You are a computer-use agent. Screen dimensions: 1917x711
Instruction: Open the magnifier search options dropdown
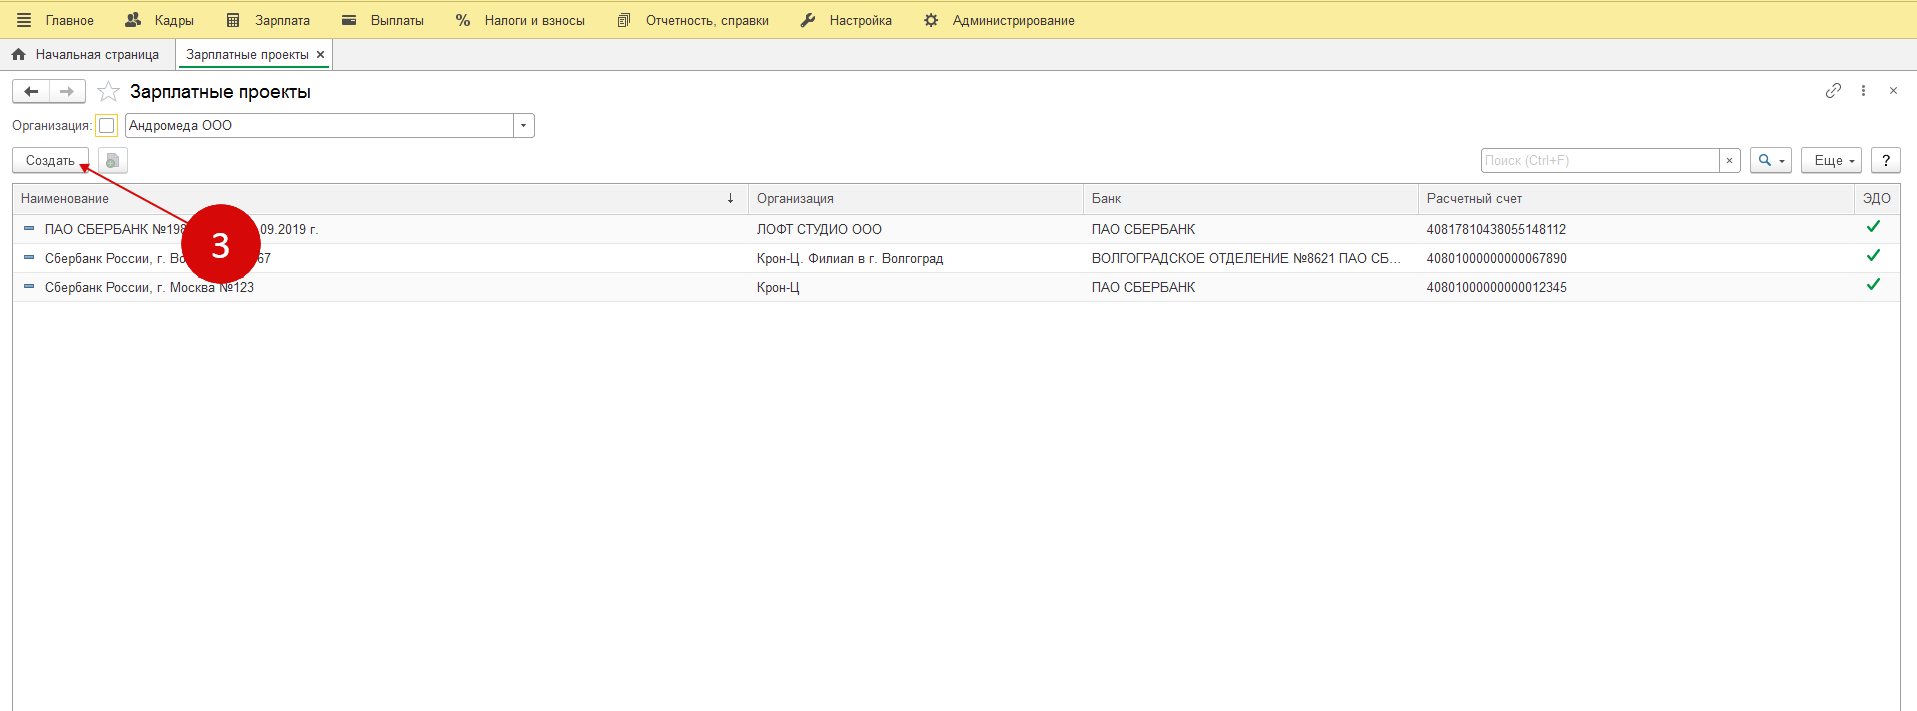(1770, 161)
